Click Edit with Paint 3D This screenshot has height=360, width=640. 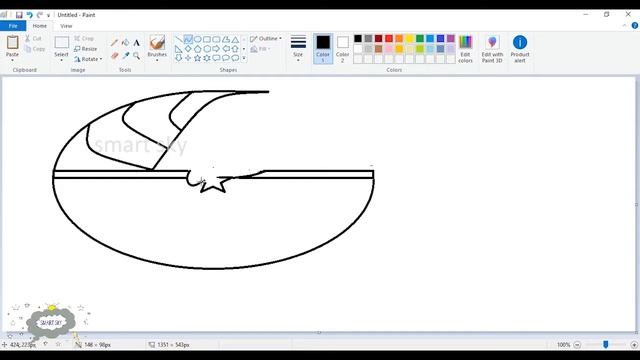click(x=492, y=49)
